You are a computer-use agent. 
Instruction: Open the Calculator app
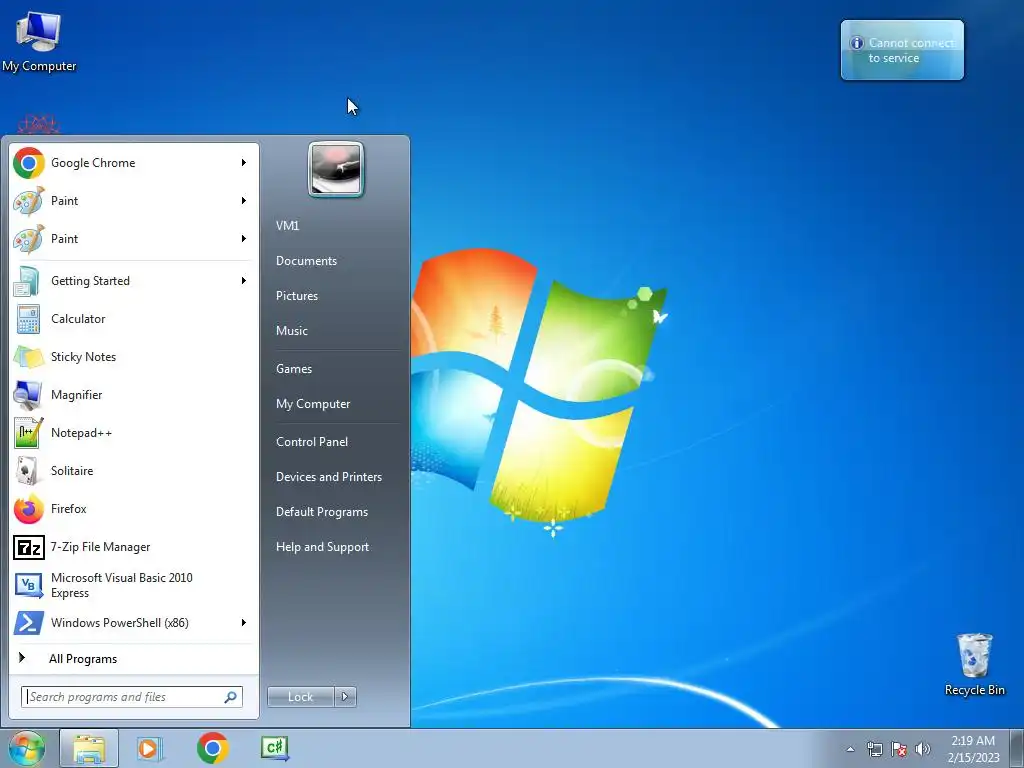coord(133,319)
